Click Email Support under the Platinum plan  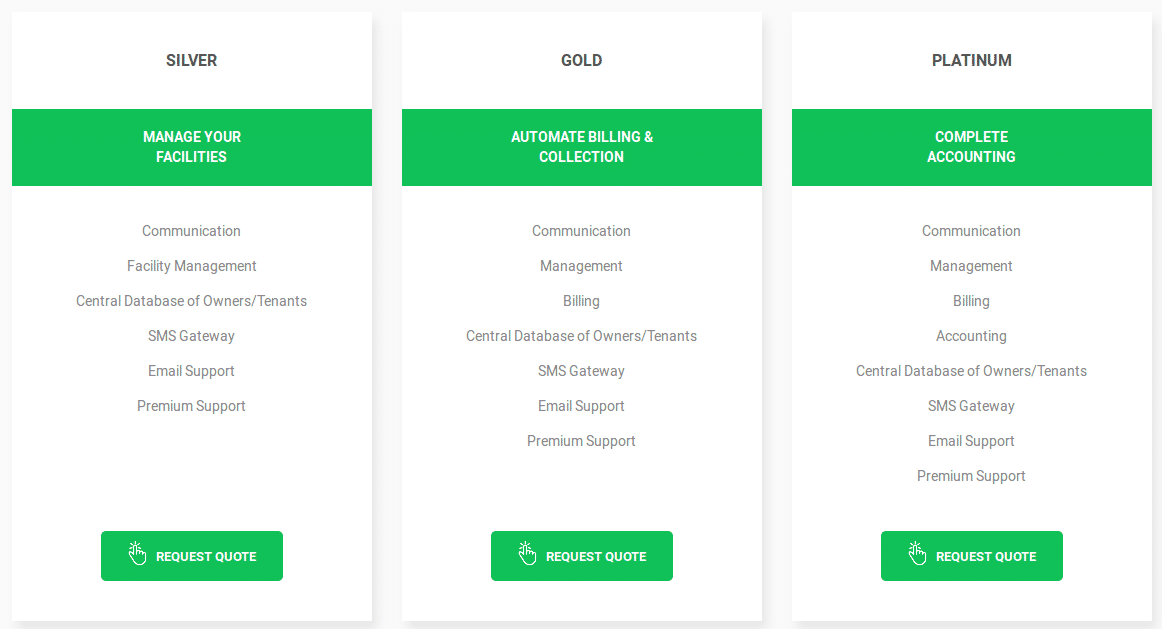coord(971,441)
